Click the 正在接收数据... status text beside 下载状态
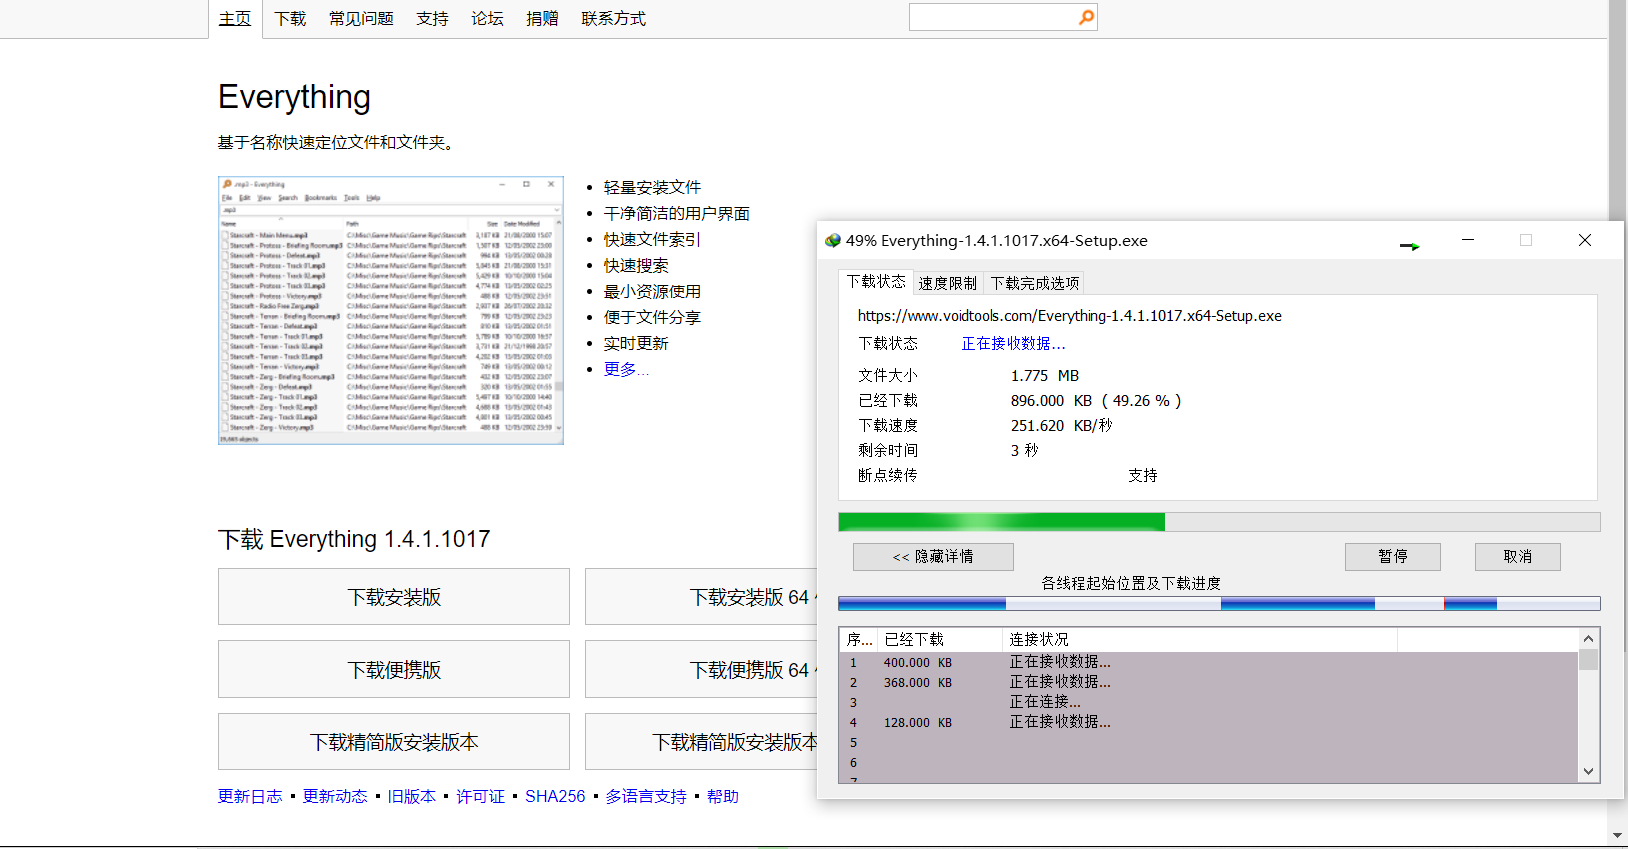This screenshot has width=1628, height=849. 1013,343
